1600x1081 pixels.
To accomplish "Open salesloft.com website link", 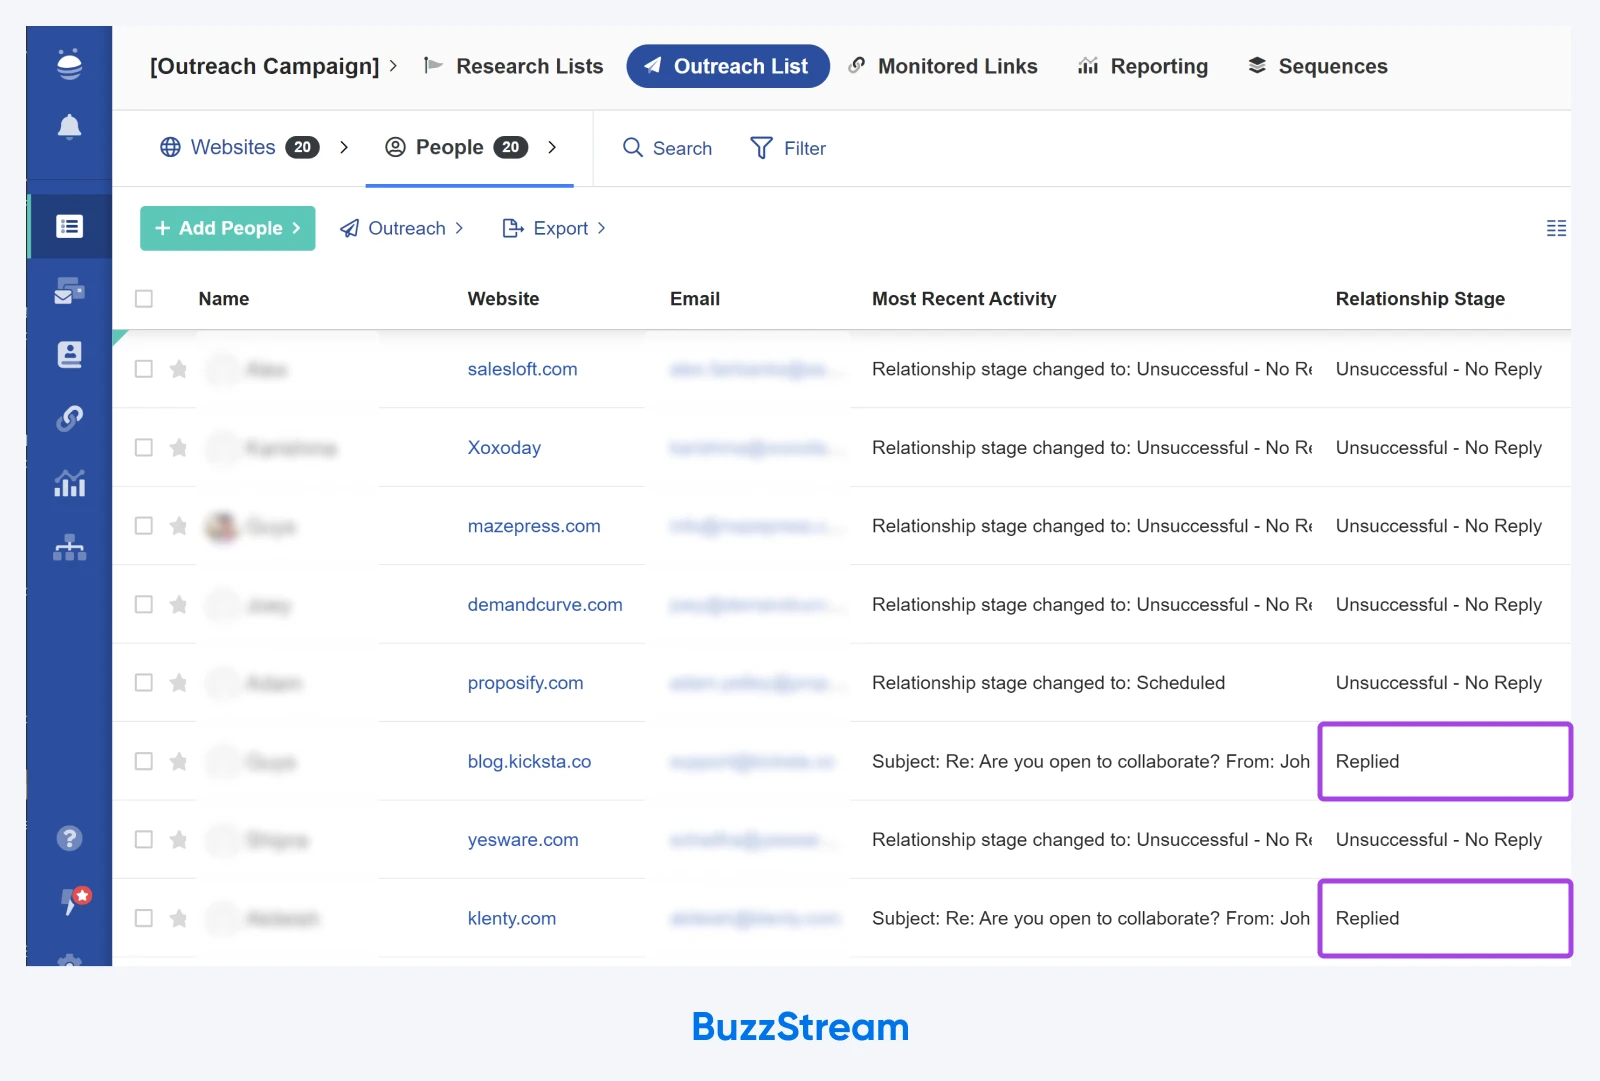I will coord(522,369).
